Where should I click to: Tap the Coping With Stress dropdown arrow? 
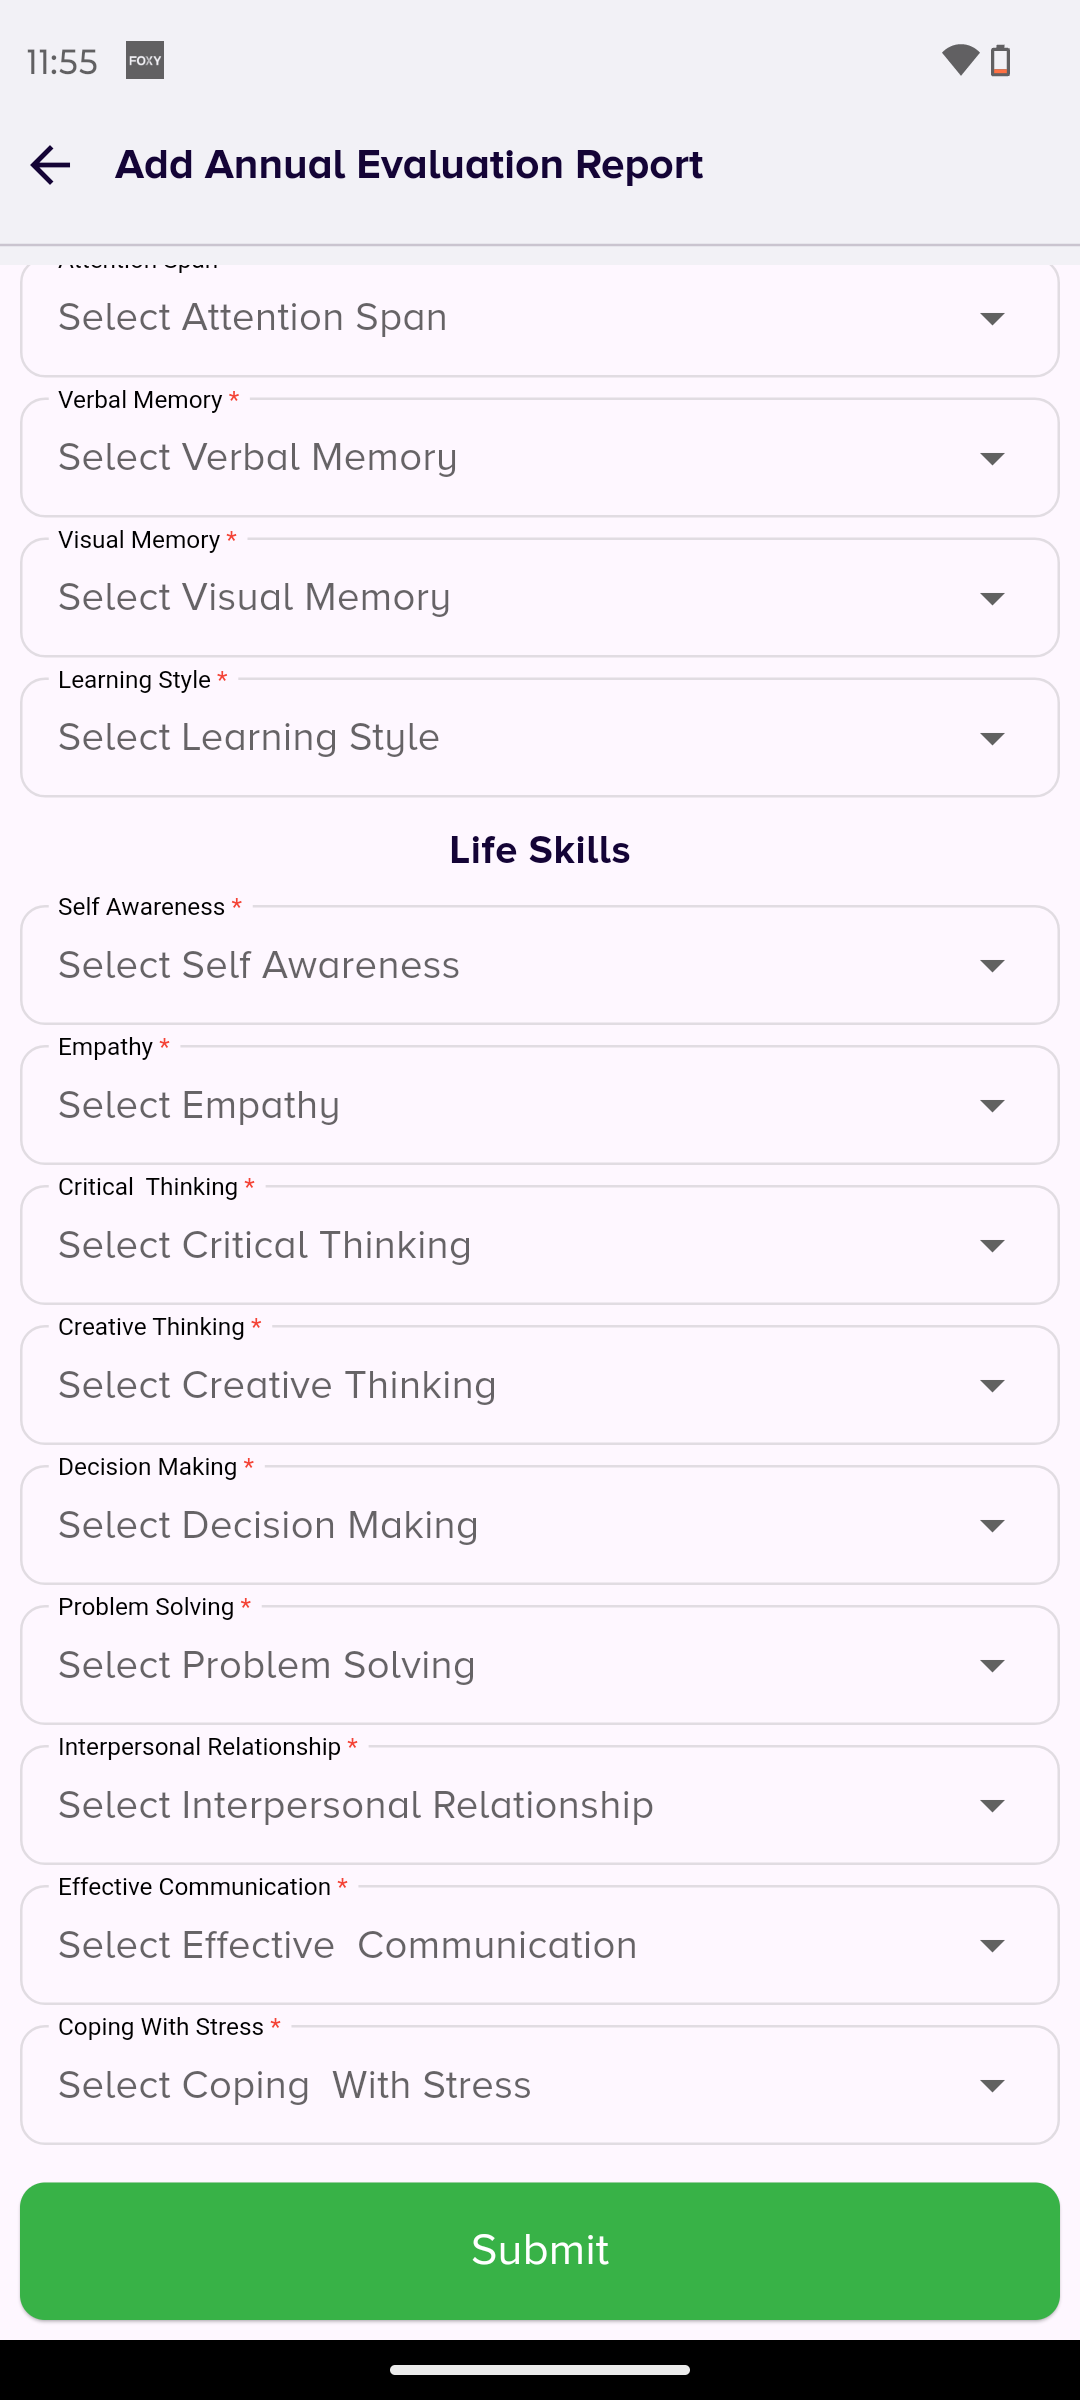(992, 2086)
